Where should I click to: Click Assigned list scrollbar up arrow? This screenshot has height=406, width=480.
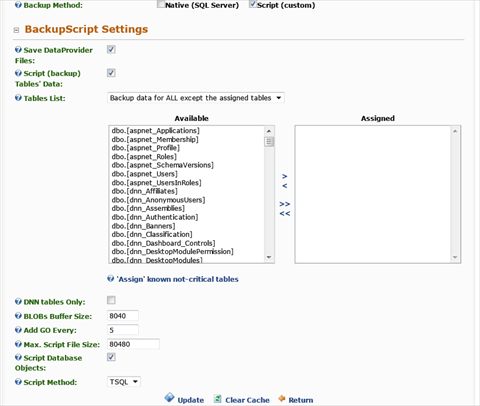click(455, 131)
